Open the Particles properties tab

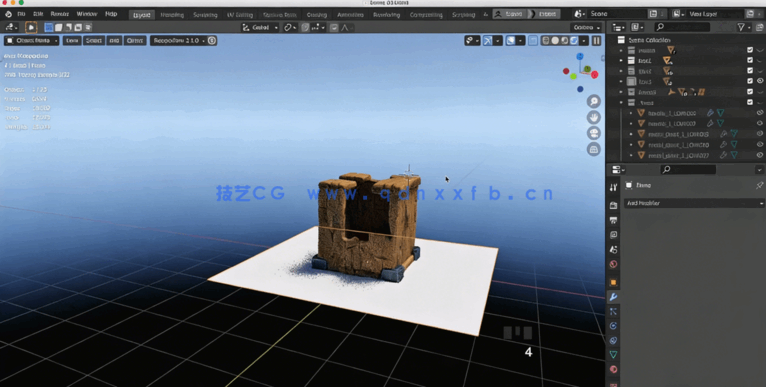click(x=613, y=311)
